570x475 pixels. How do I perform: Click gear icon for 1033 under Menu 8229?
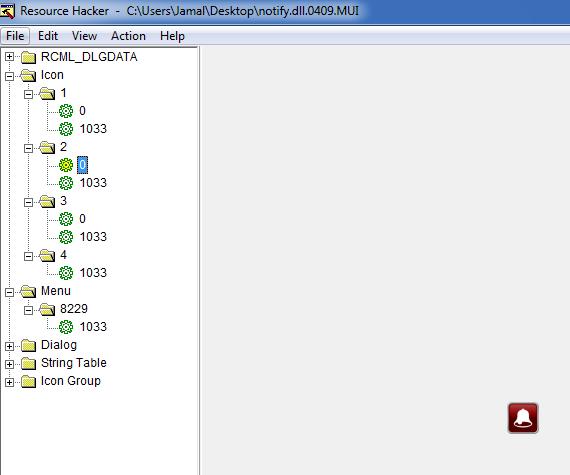[66, 327]
